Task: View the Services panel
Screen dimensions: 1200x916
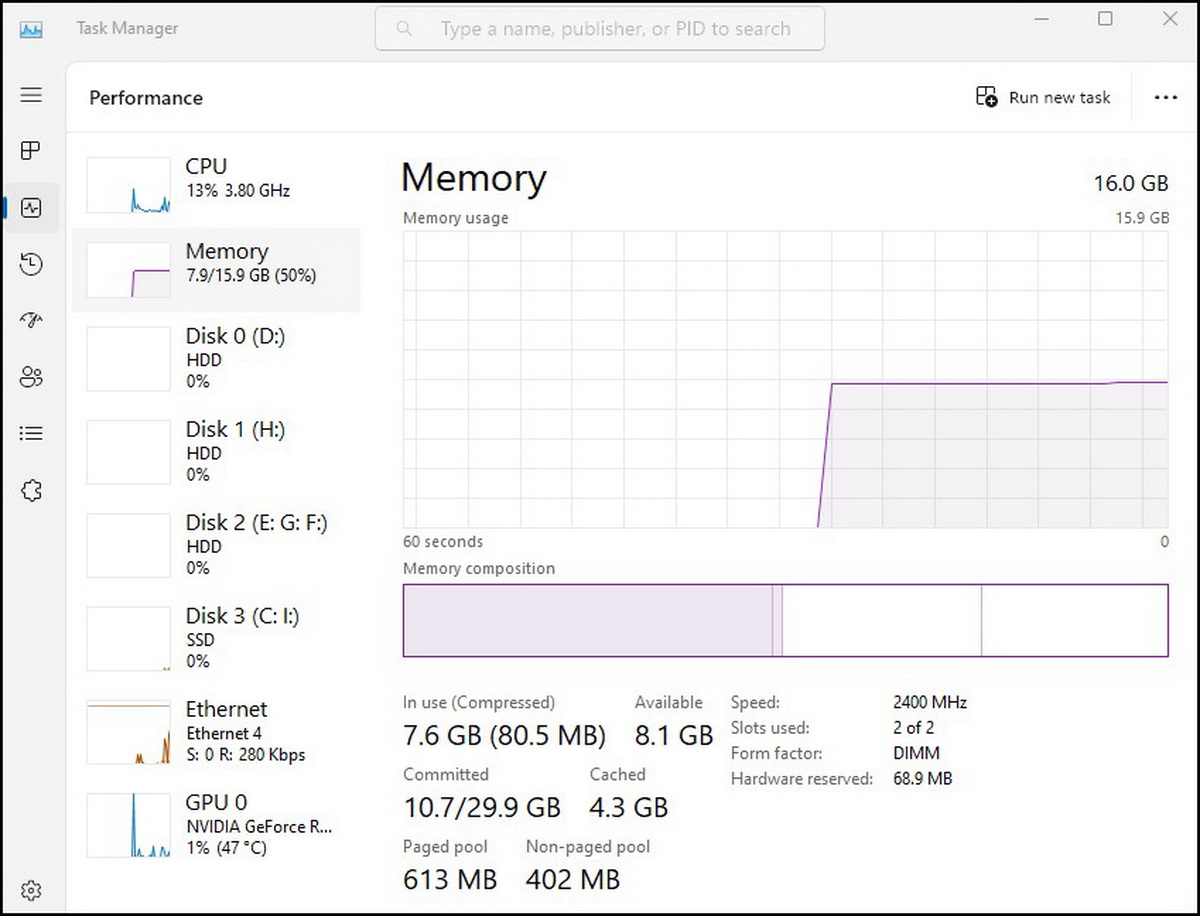Action: click(31, 490)
